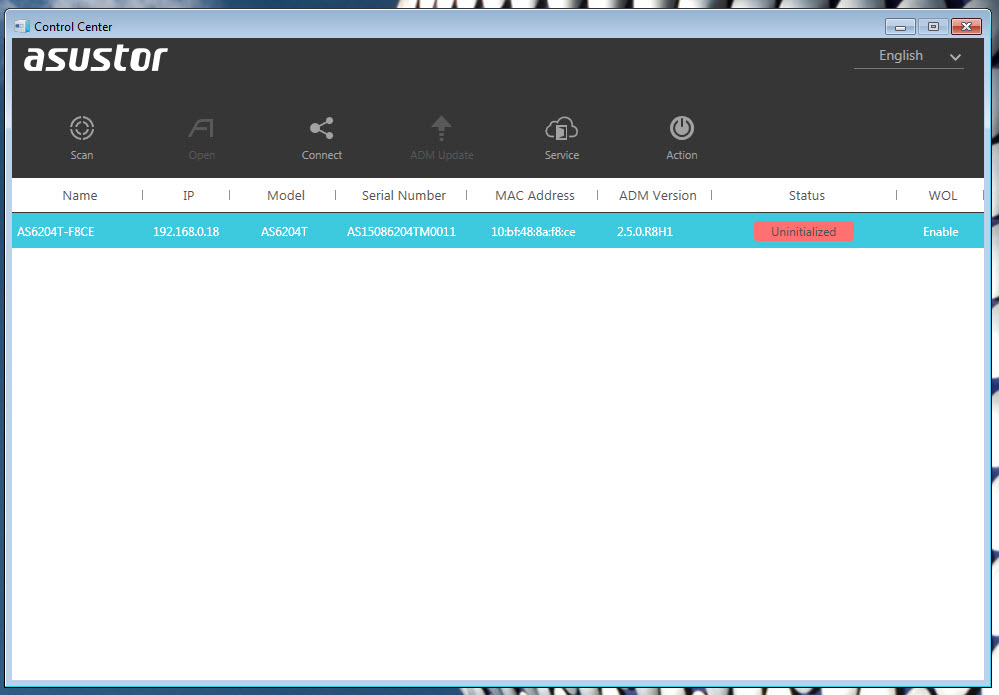Click the Control Center title bar icon
999x695 pixels.
click(x=22, y=26)
